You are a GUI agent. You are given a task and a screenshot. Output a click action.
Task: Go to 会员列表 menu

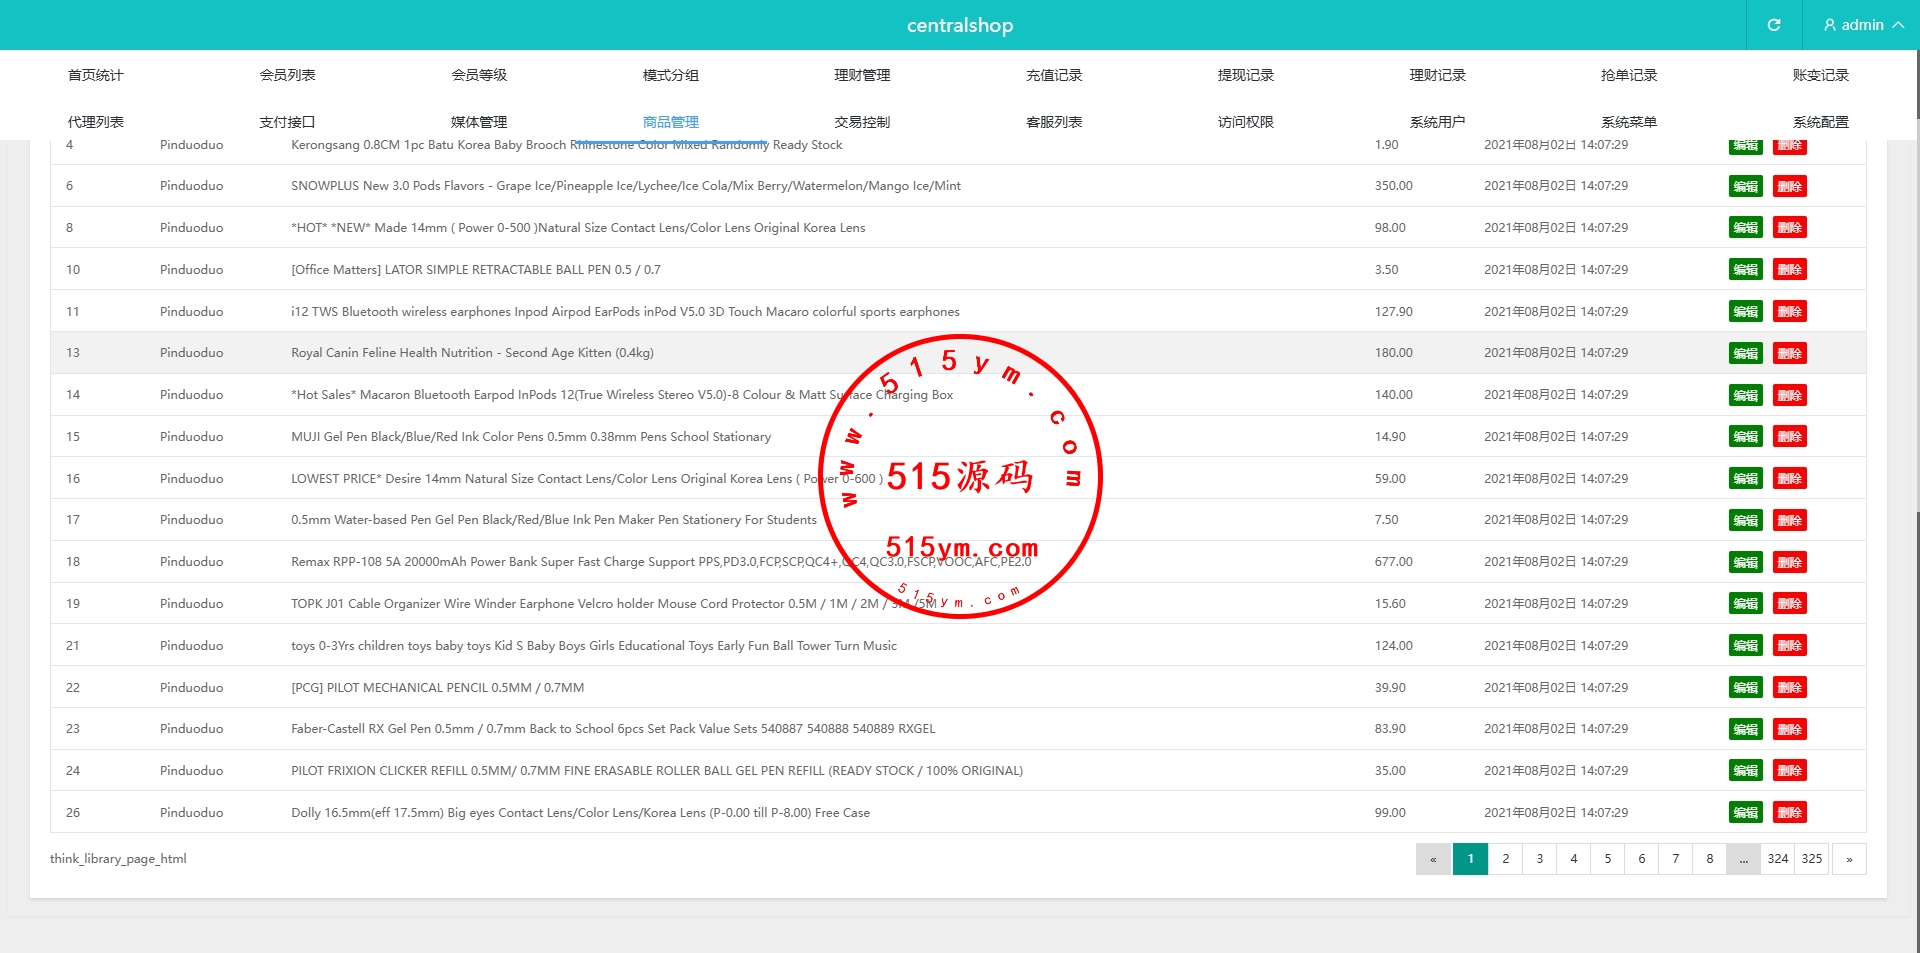point(287,75)
